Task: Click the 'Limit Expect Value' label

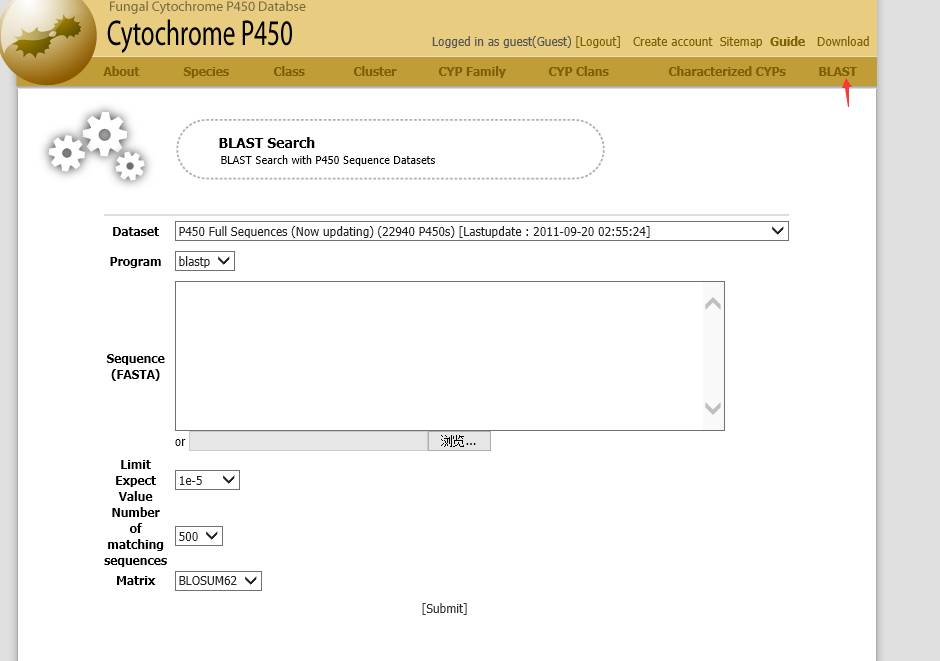Action: [x=135, y=481]
